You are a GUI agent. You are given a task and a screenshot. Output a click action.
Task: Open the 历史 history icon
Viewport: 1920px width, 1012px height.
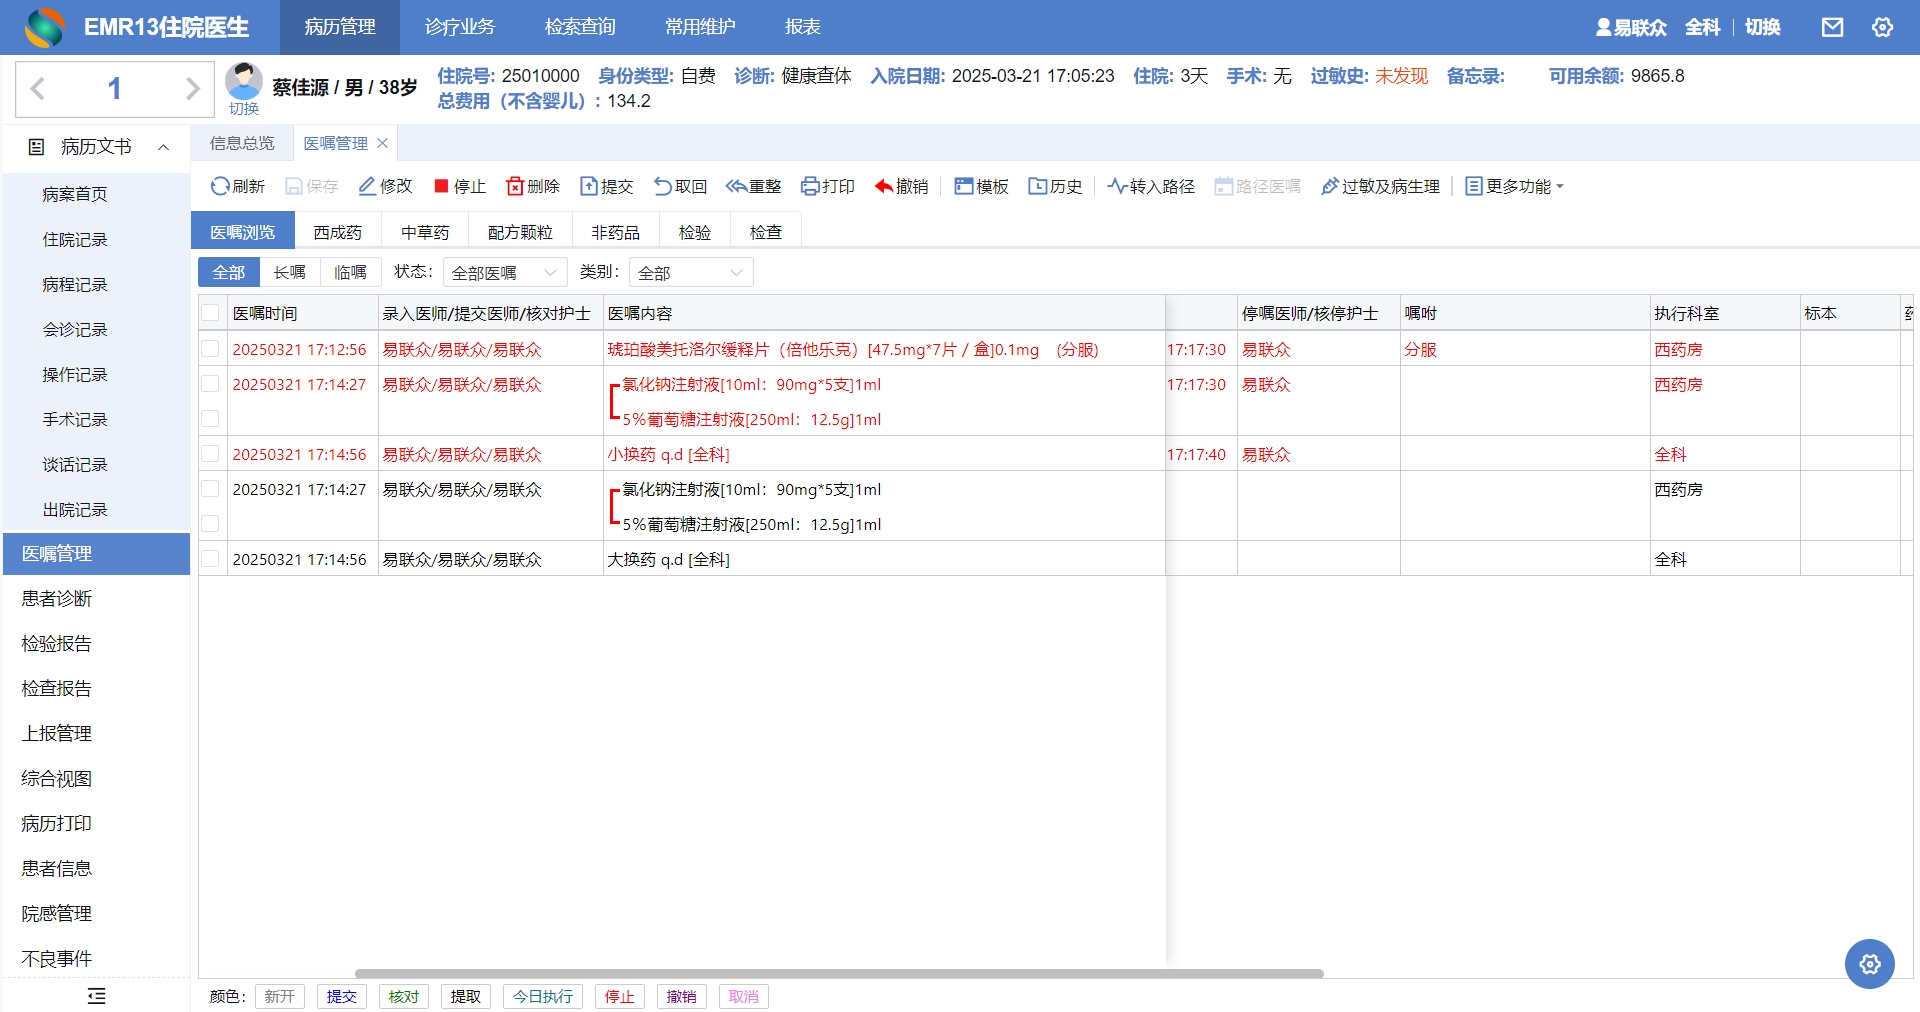1038,186
